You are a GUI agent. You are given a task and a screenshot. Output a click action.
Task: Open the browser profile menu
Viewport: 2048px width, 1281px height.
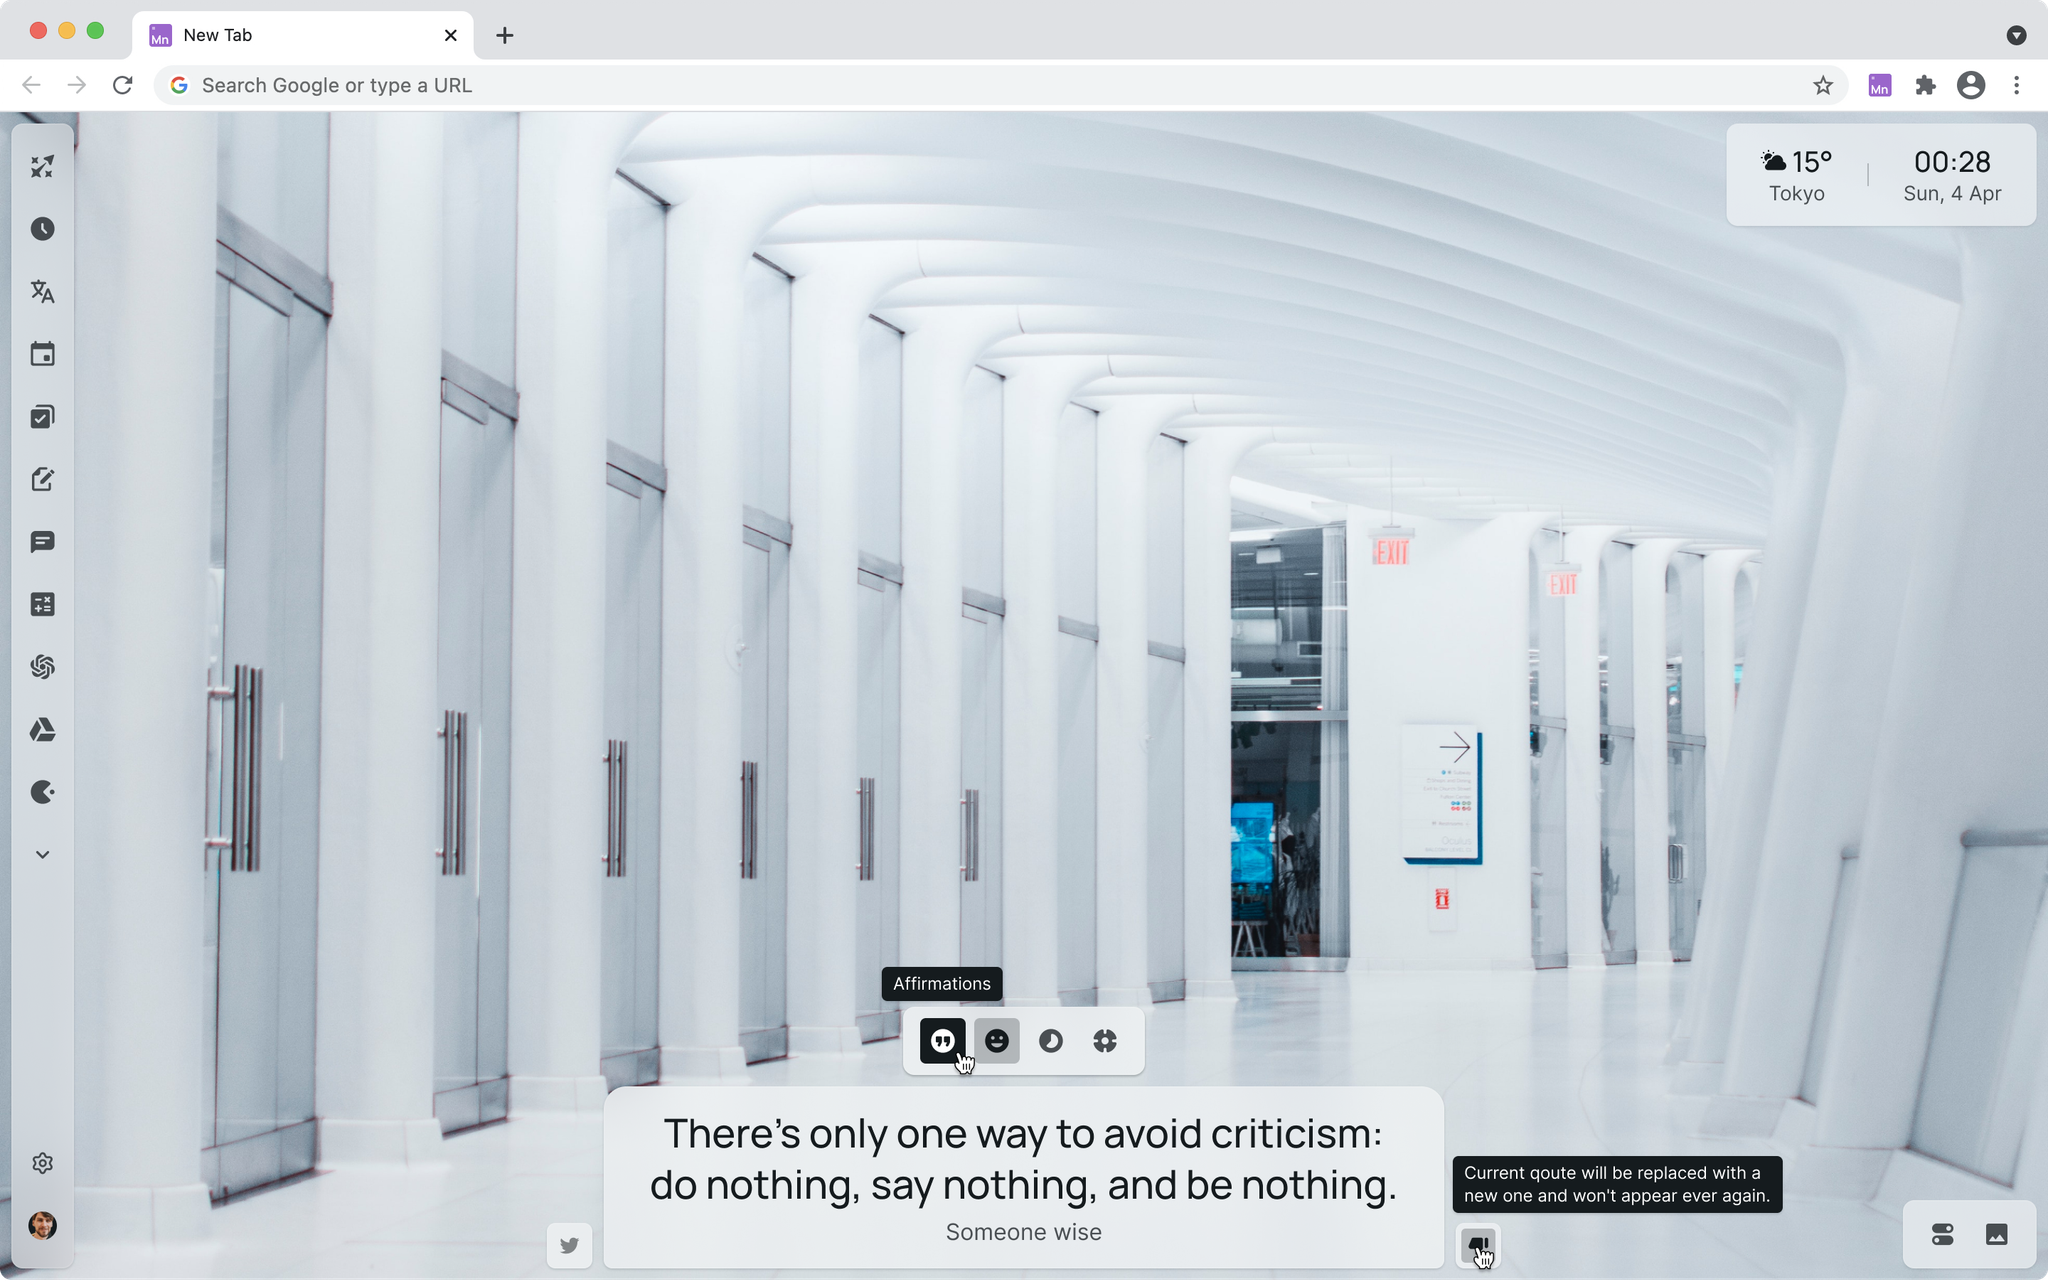1968,85
